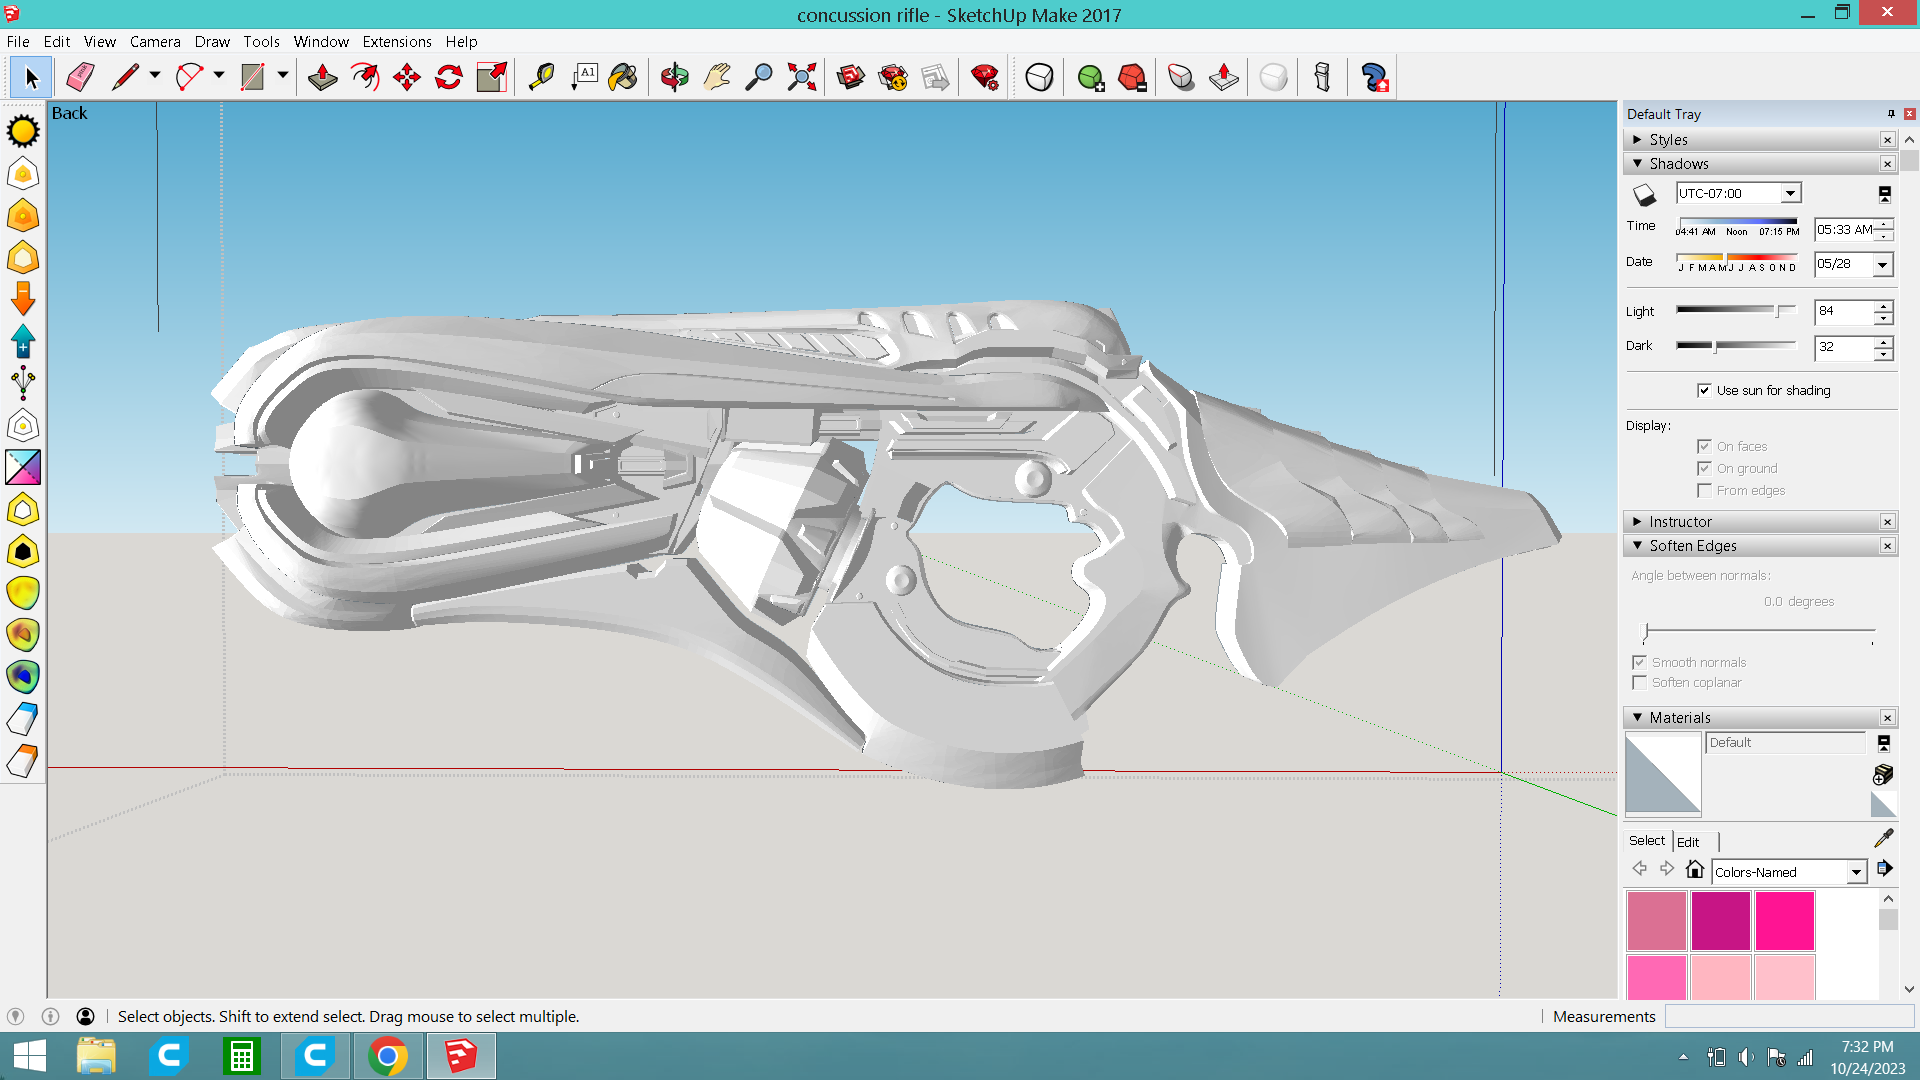Toggle Use sun for shading checkbox
Image resolution: width=1920 pixels, height=1080 pixels.
(1704, 390)
